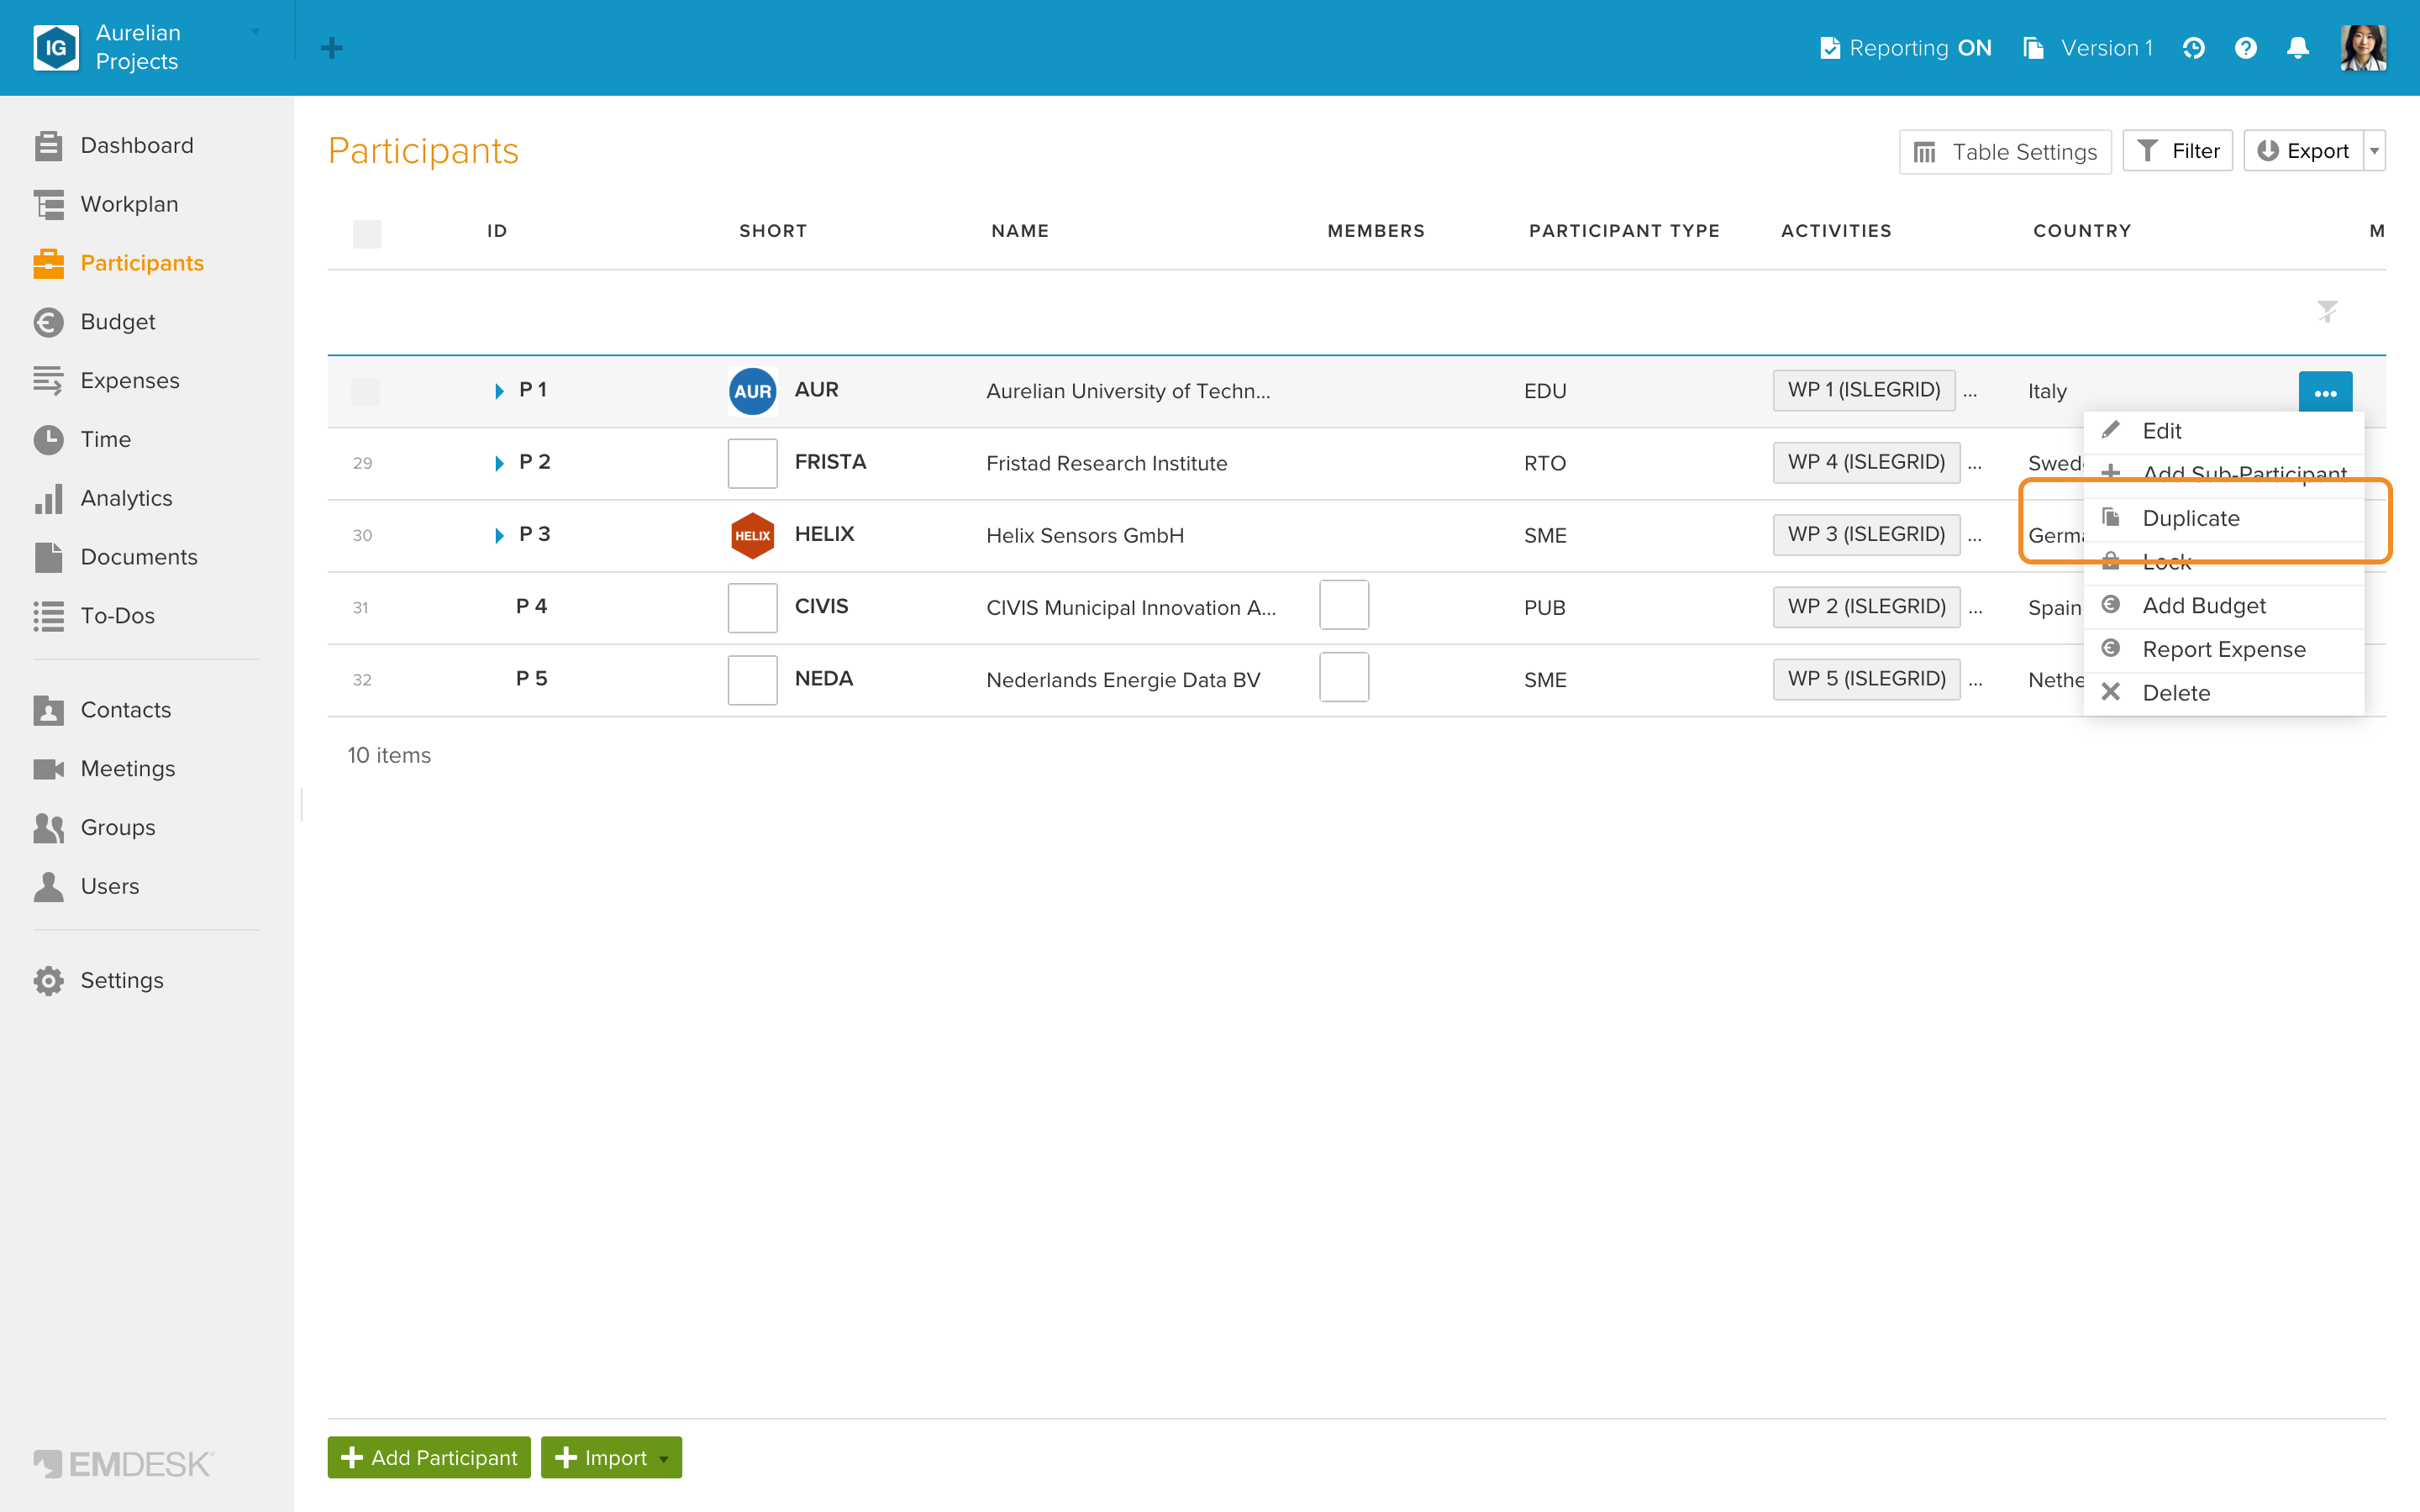Tick the checkbox for row P 1
The width and height of the screenshot is (2420, 1512).
click(x=365, y=392)
